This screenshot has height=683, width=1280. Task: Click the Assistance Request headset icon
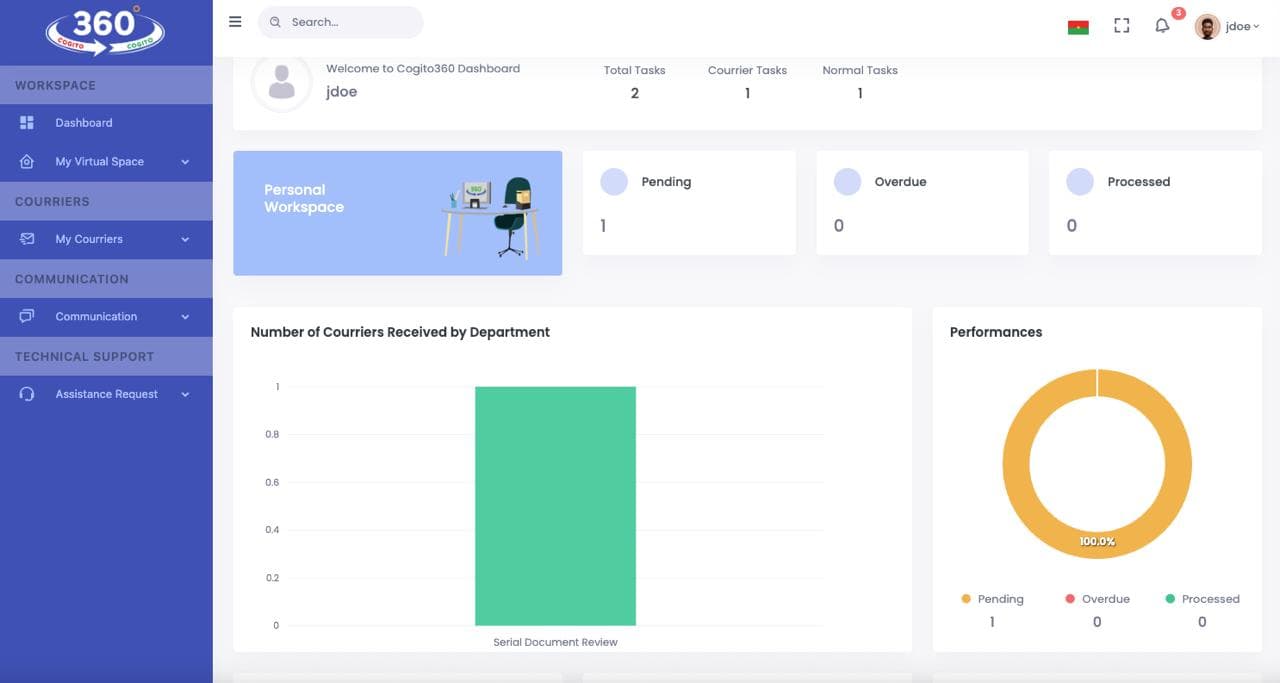click(x=27, y=394)
